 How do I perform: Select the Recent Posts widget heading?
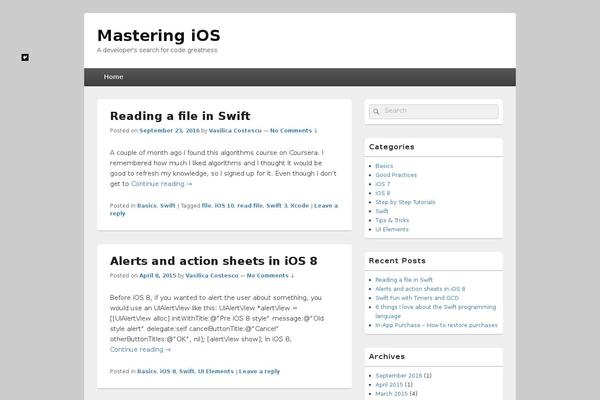397,261
